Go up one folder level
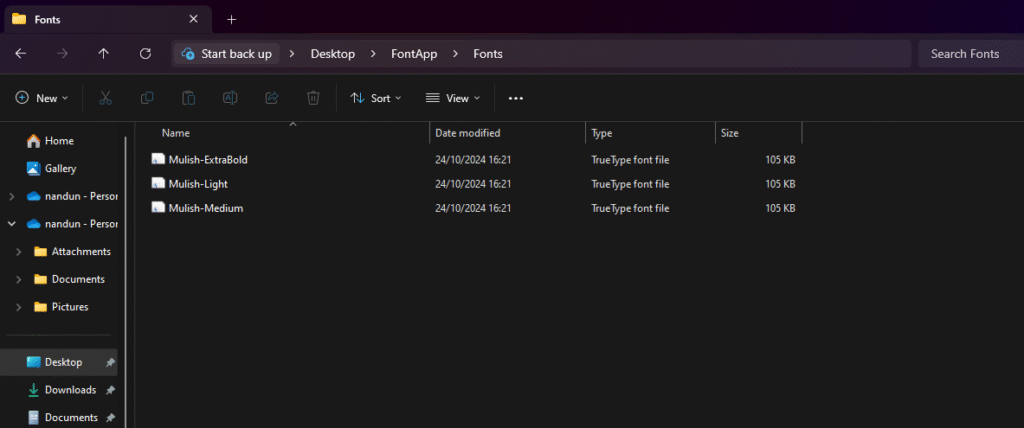1024x428 pixels. pos(103,54)
